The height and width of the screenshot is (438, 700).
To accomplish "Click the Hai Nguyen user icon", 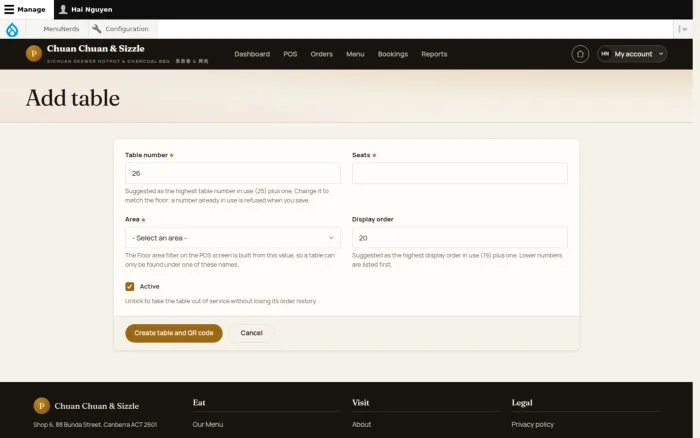I will pos(63,9).
